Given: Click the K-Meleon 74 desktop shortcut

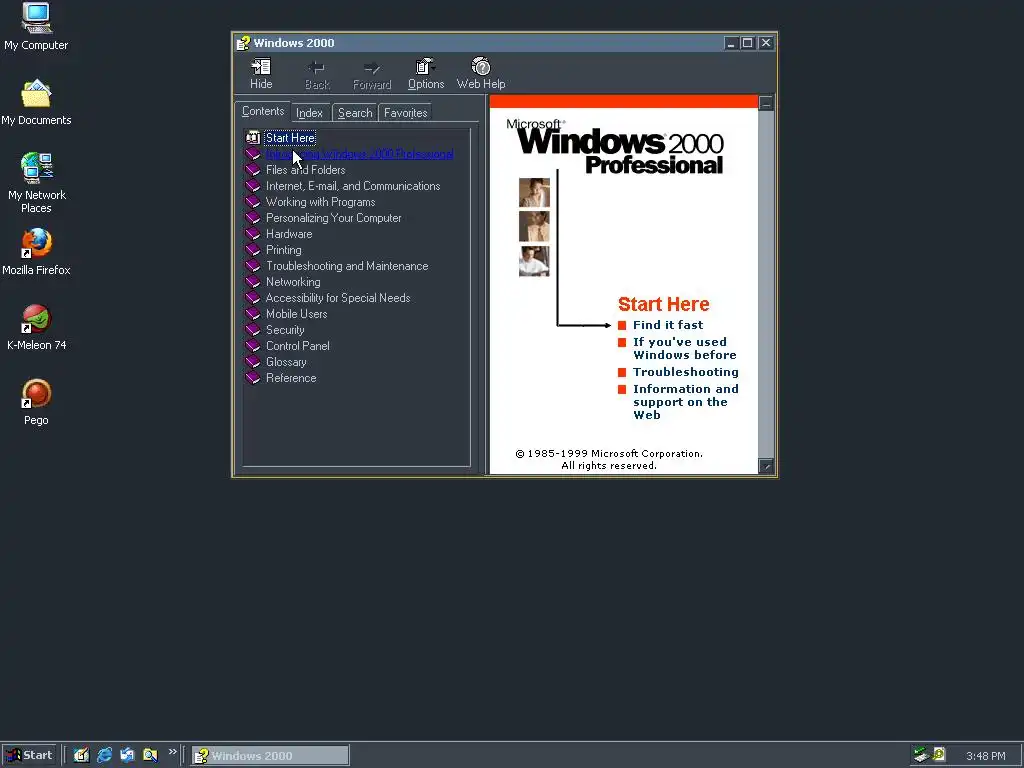Looking at the screenshot, I should tap(36, 328).
